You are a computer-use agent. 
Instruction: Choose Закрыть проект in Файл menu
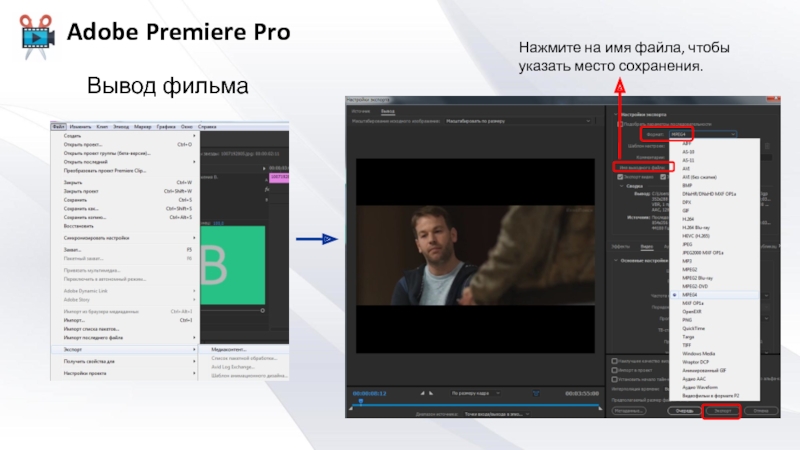(x=126, y=191)
